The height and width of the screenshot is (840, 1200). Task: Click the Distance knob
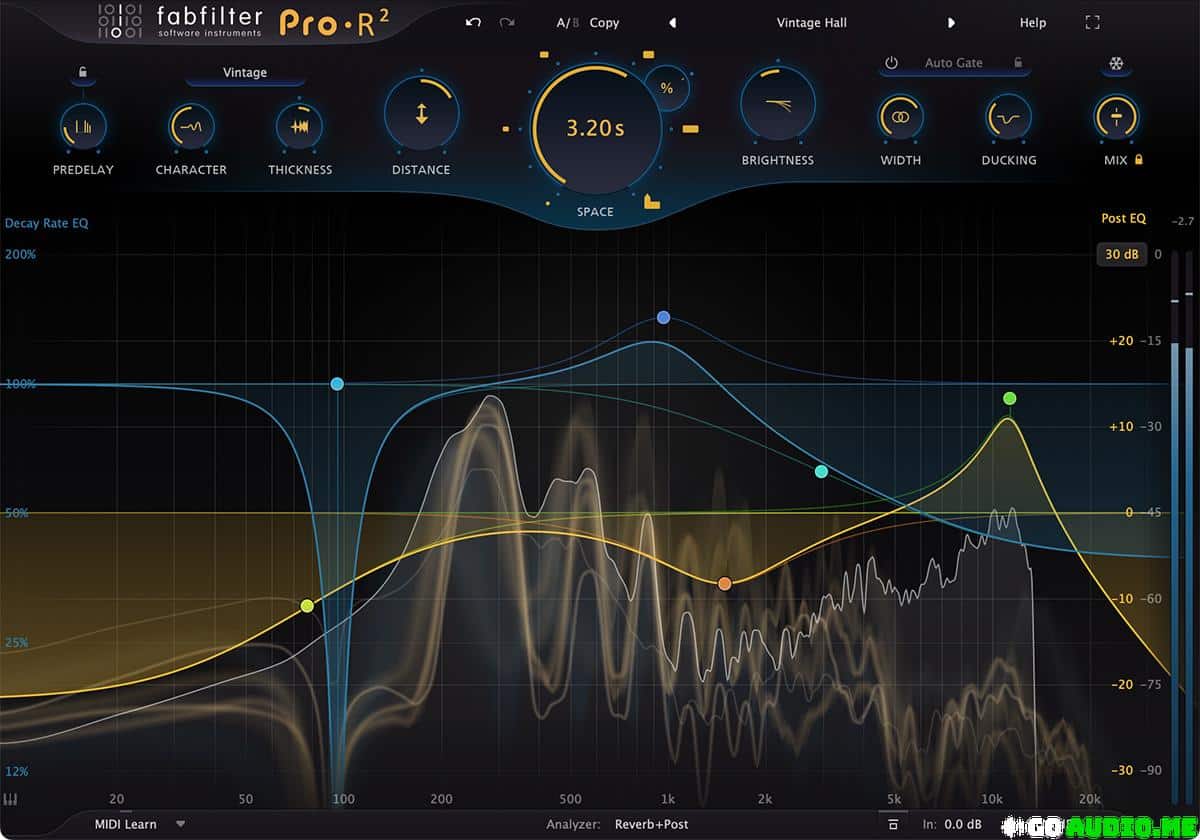[421, 114]
